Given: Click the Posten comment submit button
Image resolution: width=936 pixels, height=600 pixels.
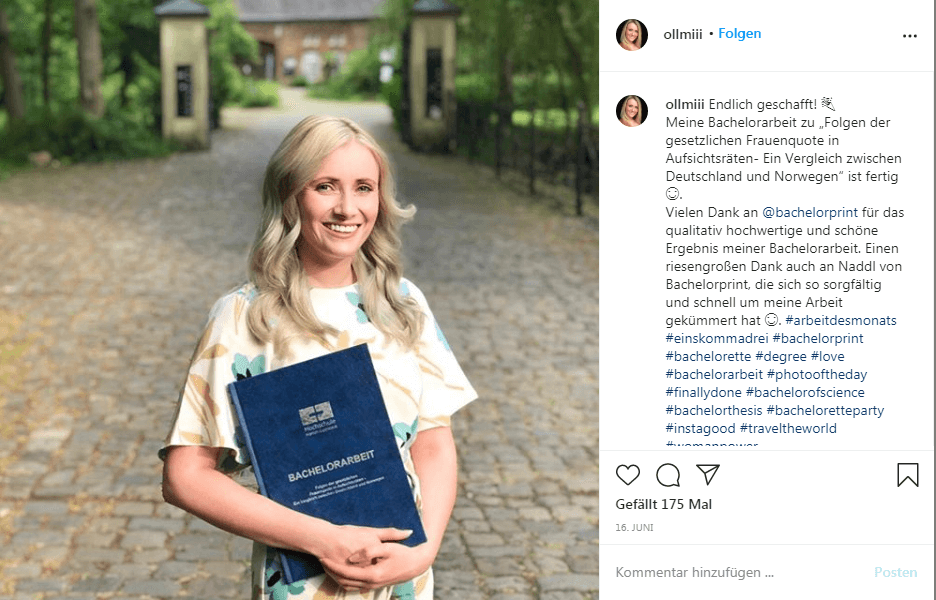Looking at the screenshot, I should click(895, 573).
